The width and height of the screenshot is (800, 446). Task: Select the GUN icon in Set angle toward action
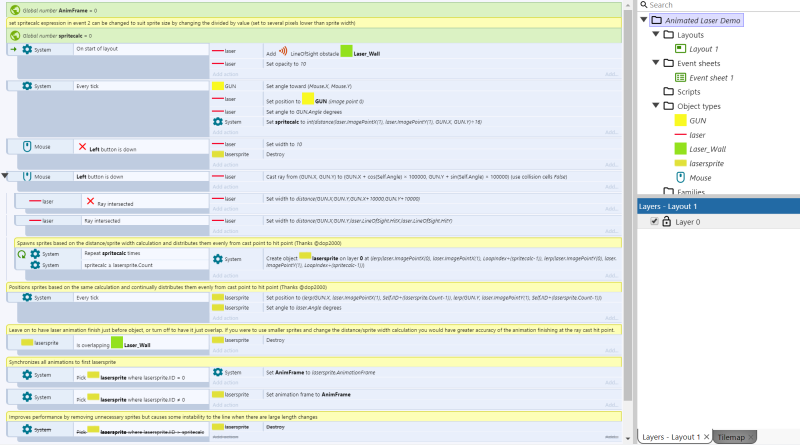click(x=218, y=86)
